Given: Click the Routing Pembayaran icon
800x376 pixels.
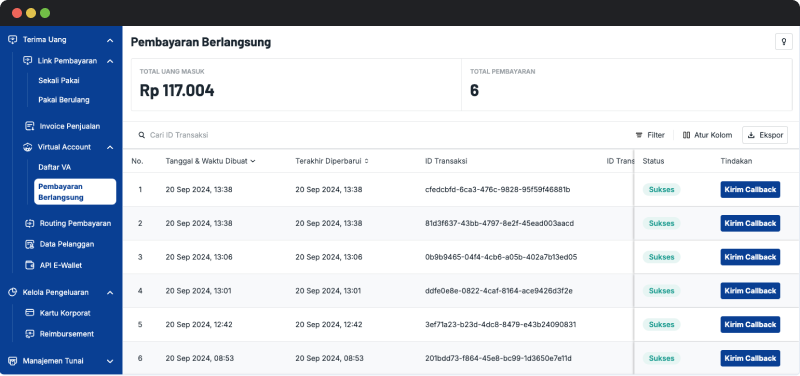Looking at the screenshot, I should pyautogui.click(x=30, y=223).
